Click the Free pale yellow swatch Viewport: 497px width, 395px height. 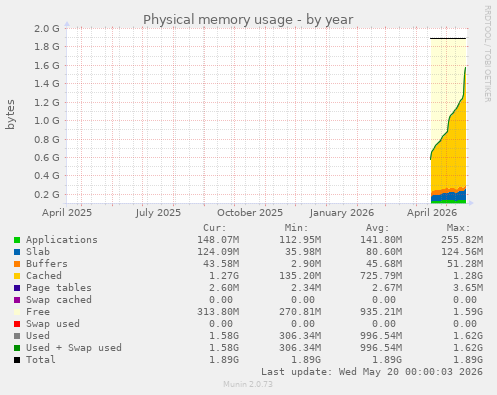click(17, 312)
